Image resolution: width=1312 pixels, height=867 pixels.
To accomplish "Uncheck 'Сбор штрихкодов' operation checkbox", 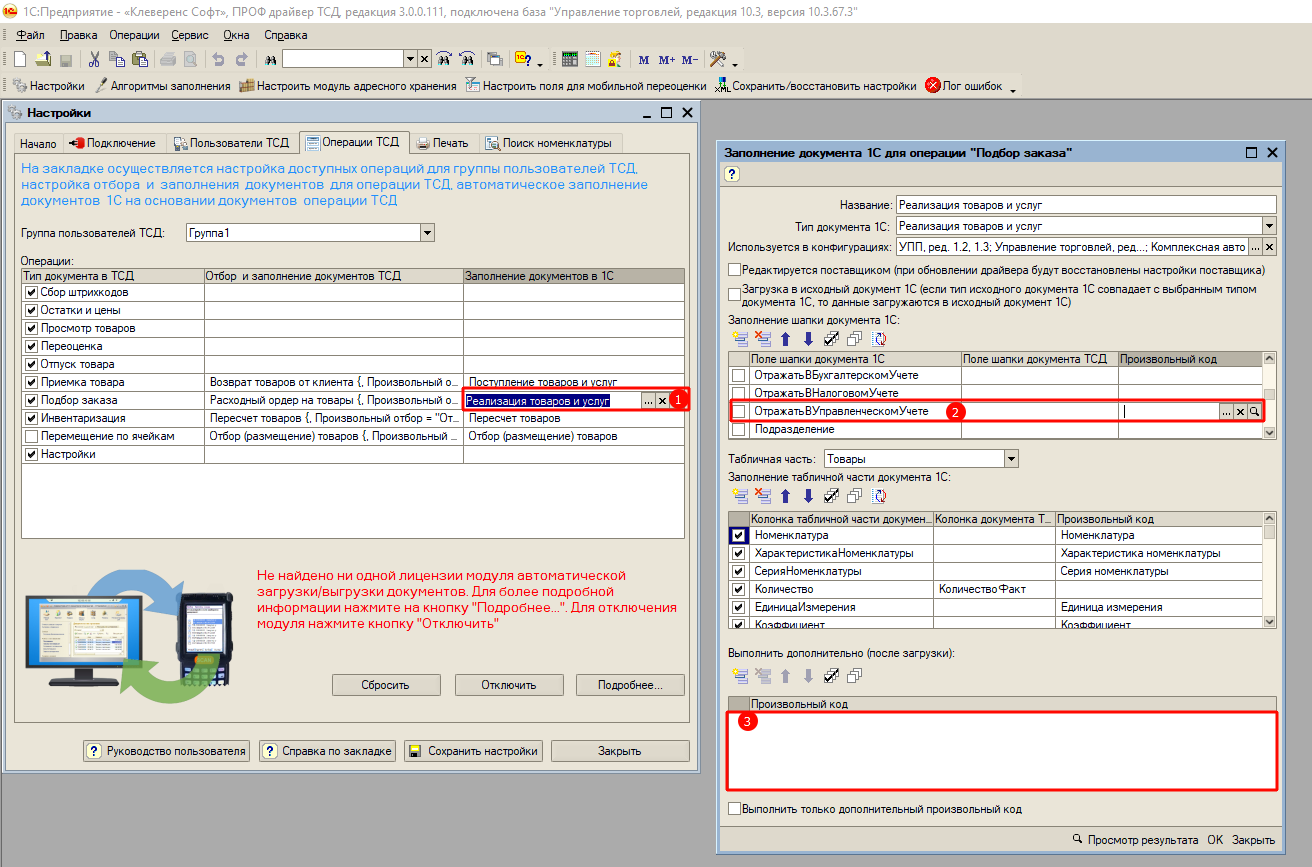I will [31, 293].
